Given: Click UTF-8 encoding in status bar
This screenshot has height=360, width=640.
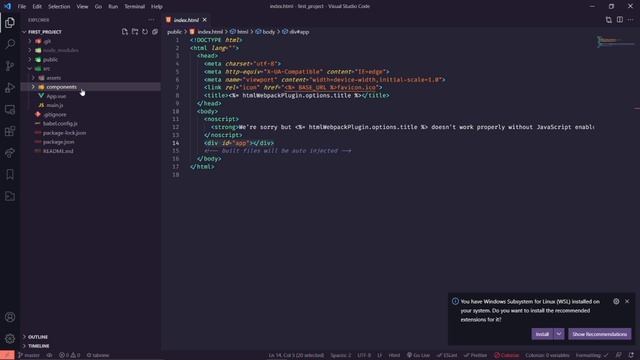Looking at the screenshot, I should (x=364, y=355).
